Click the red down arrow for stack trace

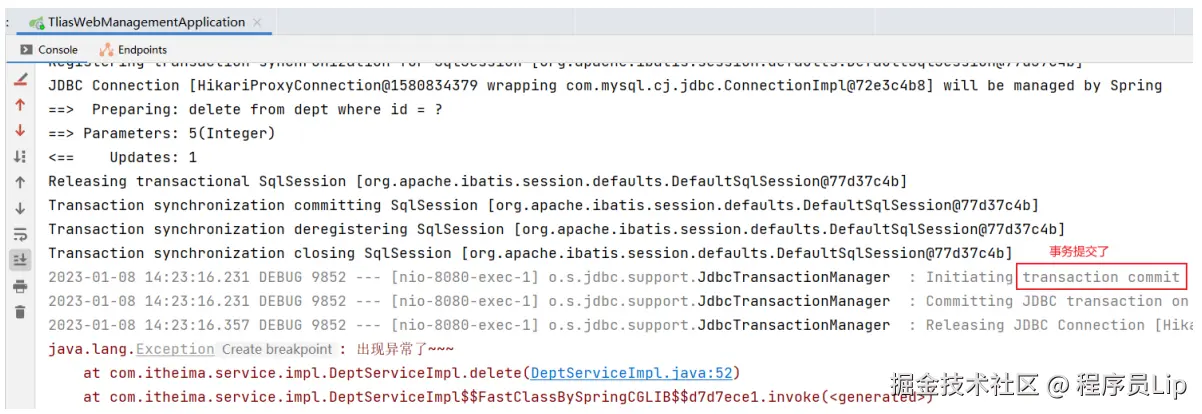[20, 131]
